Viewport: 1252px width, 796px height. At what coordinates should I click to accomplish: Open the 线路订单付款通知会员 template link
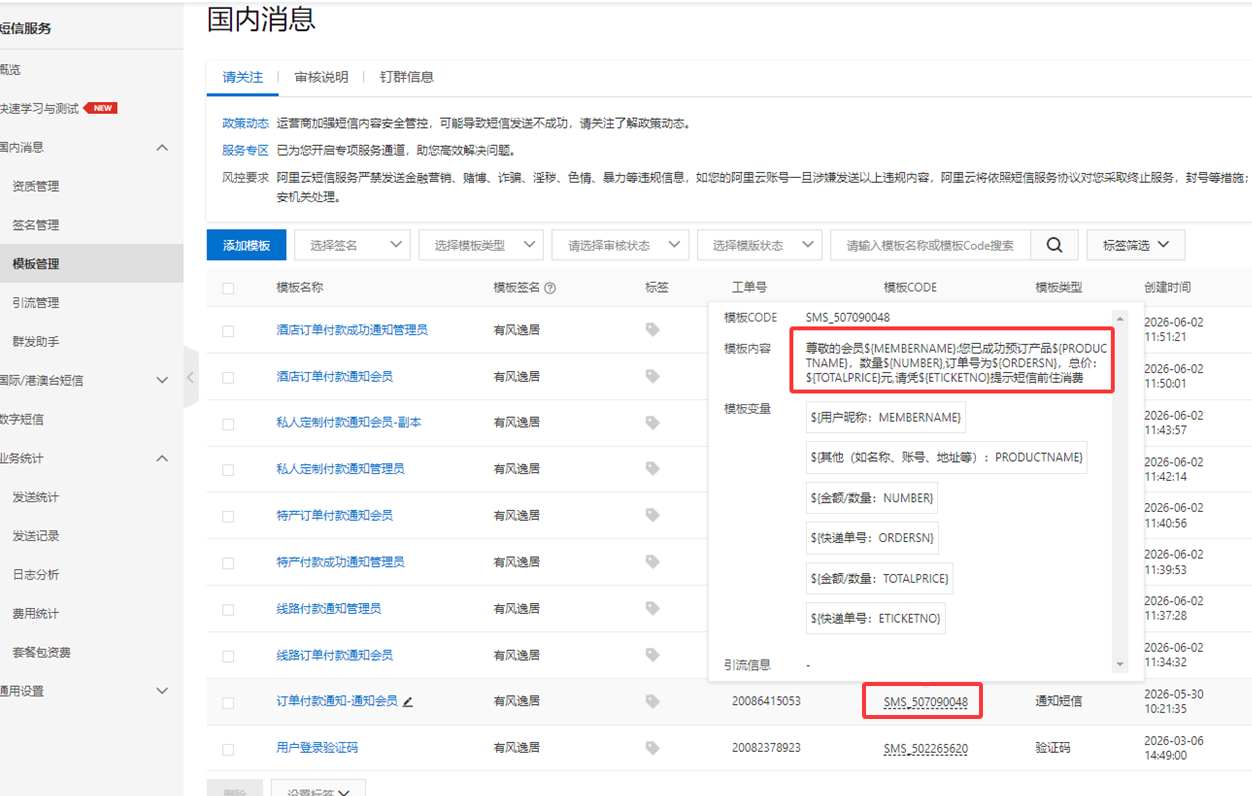334,655
